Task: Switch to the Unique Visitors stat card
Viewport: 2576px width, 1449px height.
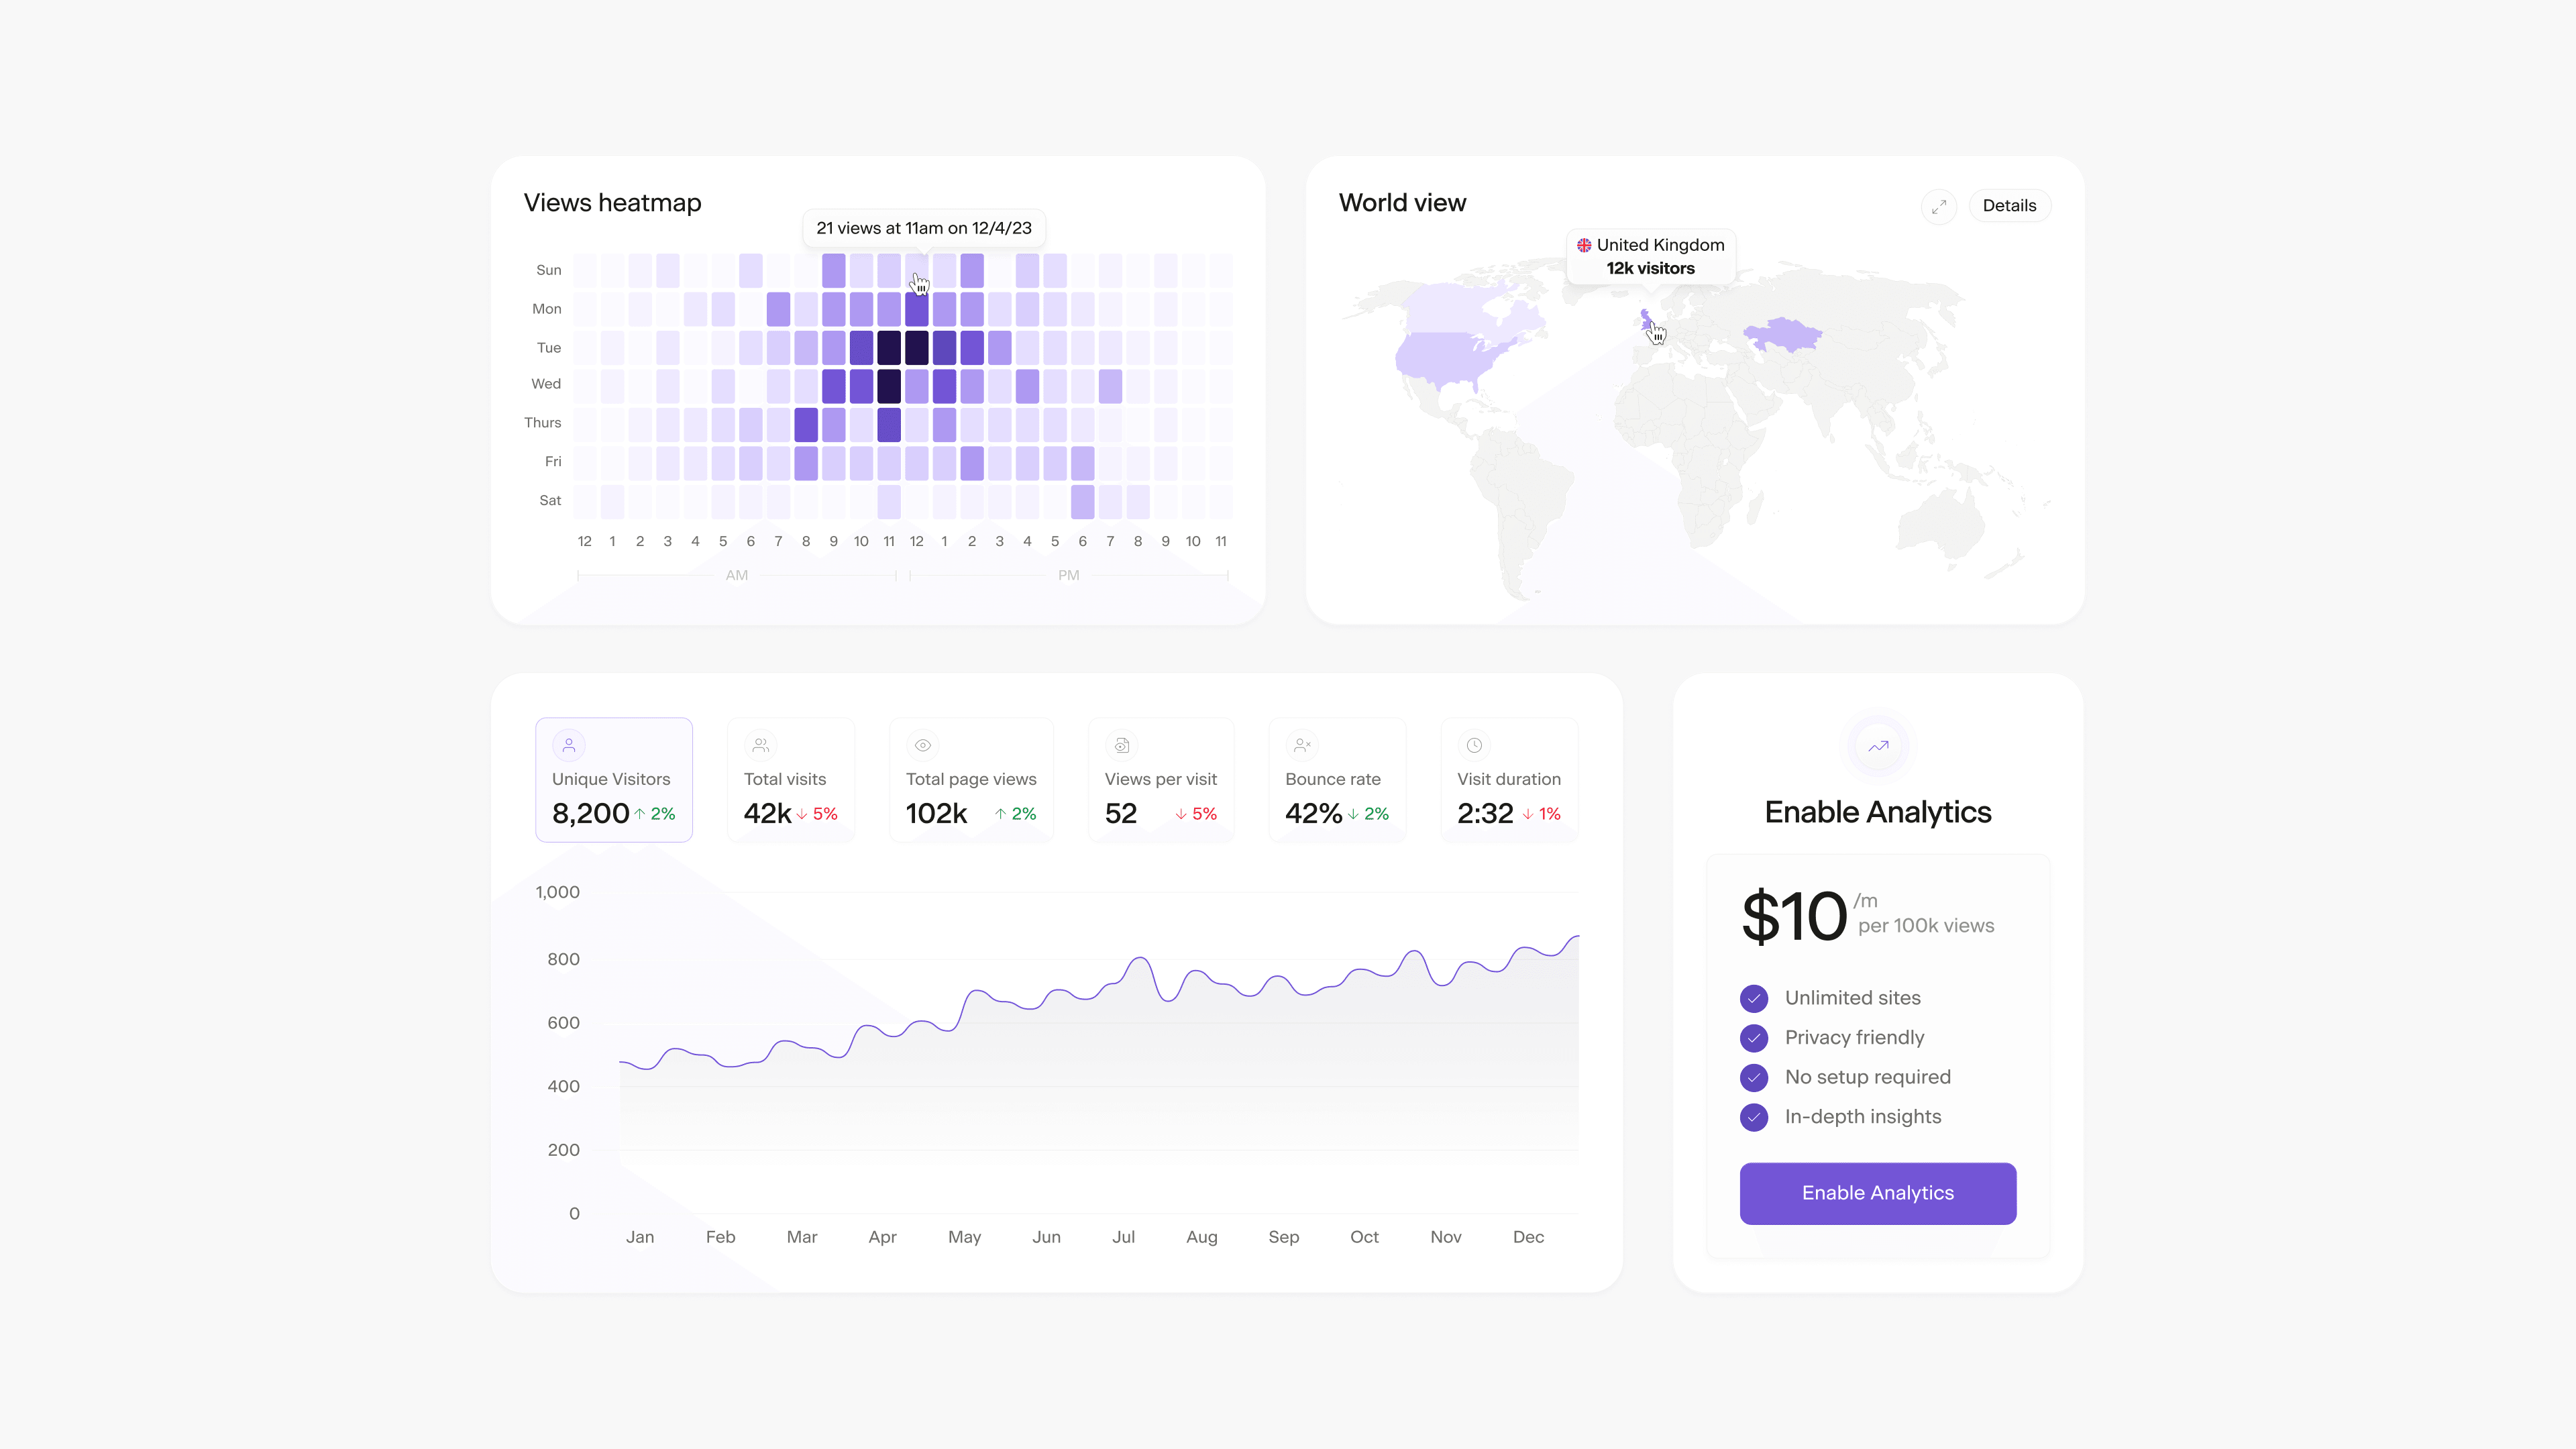Action: tap(613, 779)
